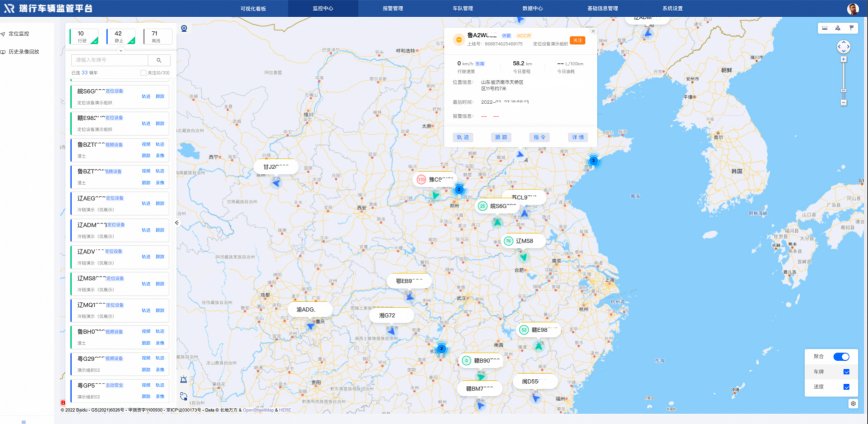868x424 pixels.
Task: Select the 辽ADV vehicle row in list
Action: [x=120, y=257]
